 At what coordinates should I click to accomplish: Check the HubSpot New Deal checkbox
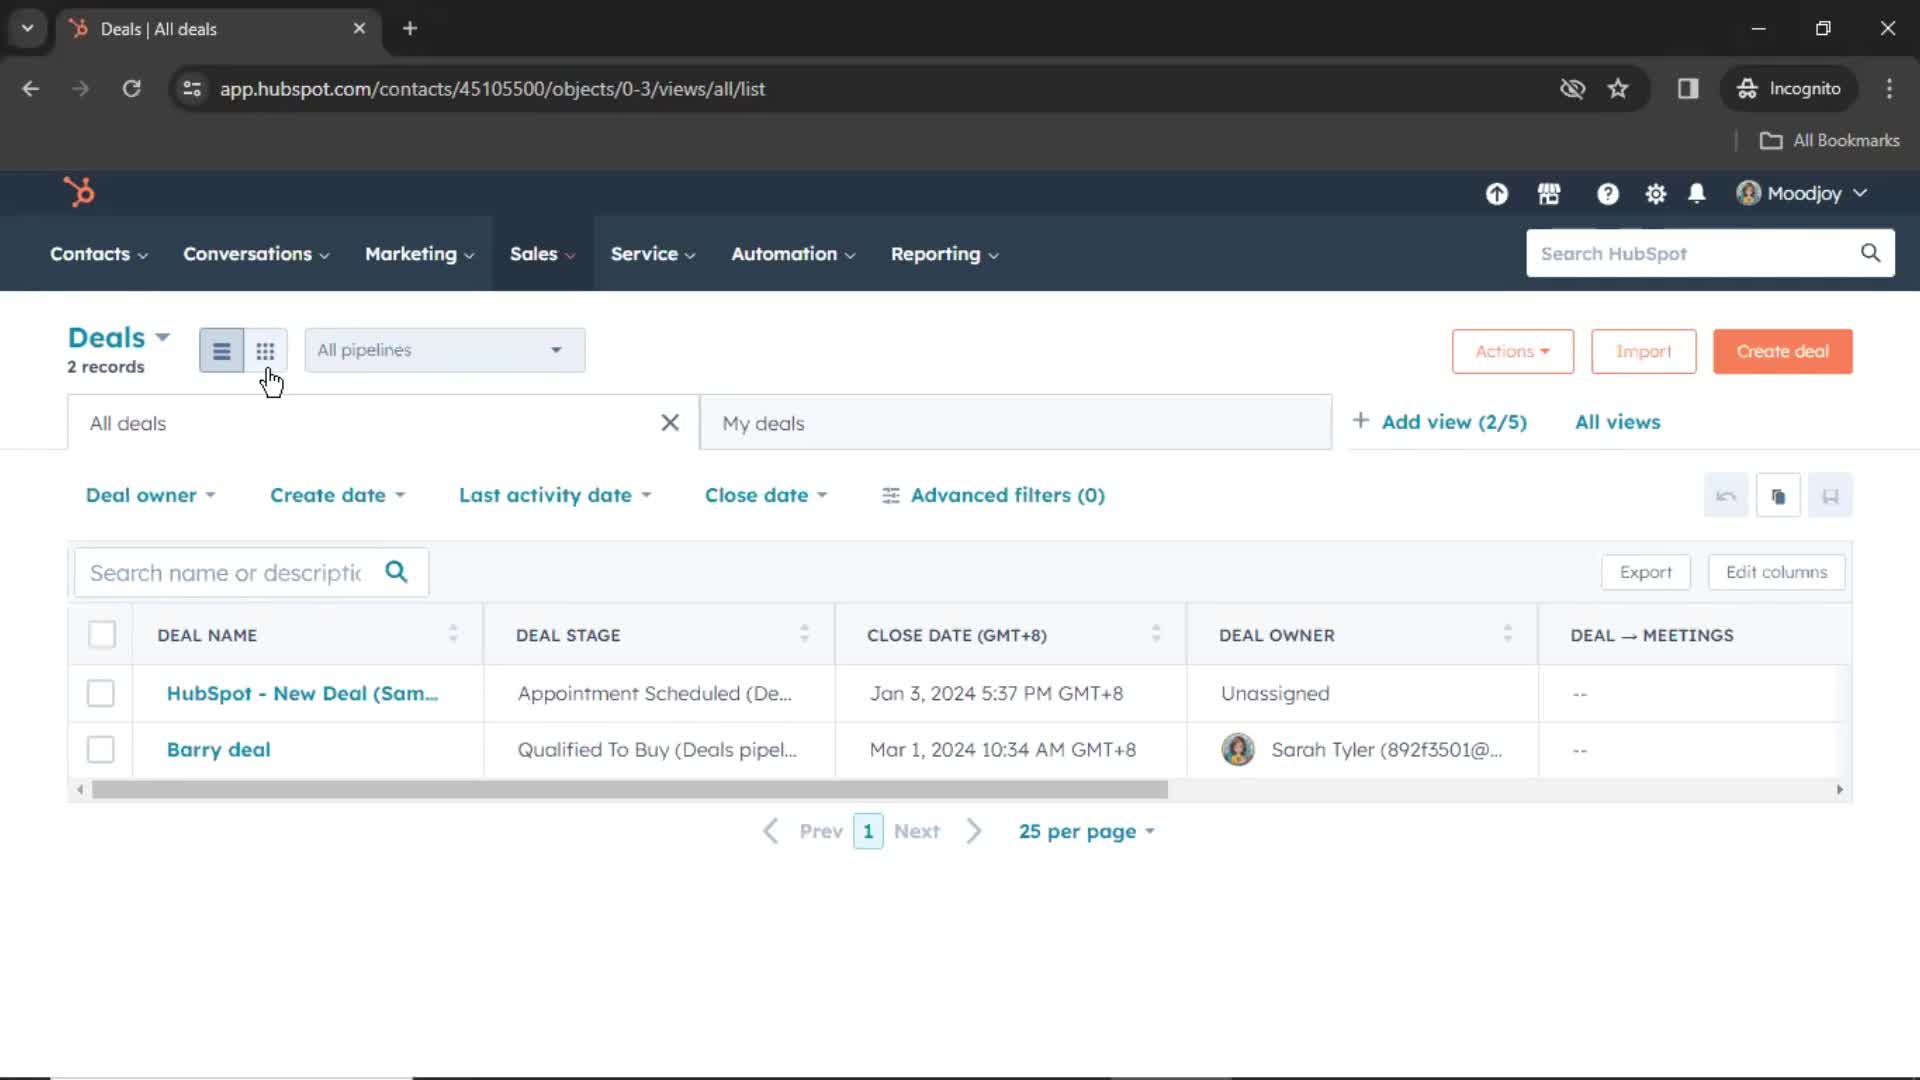(100, 692)
